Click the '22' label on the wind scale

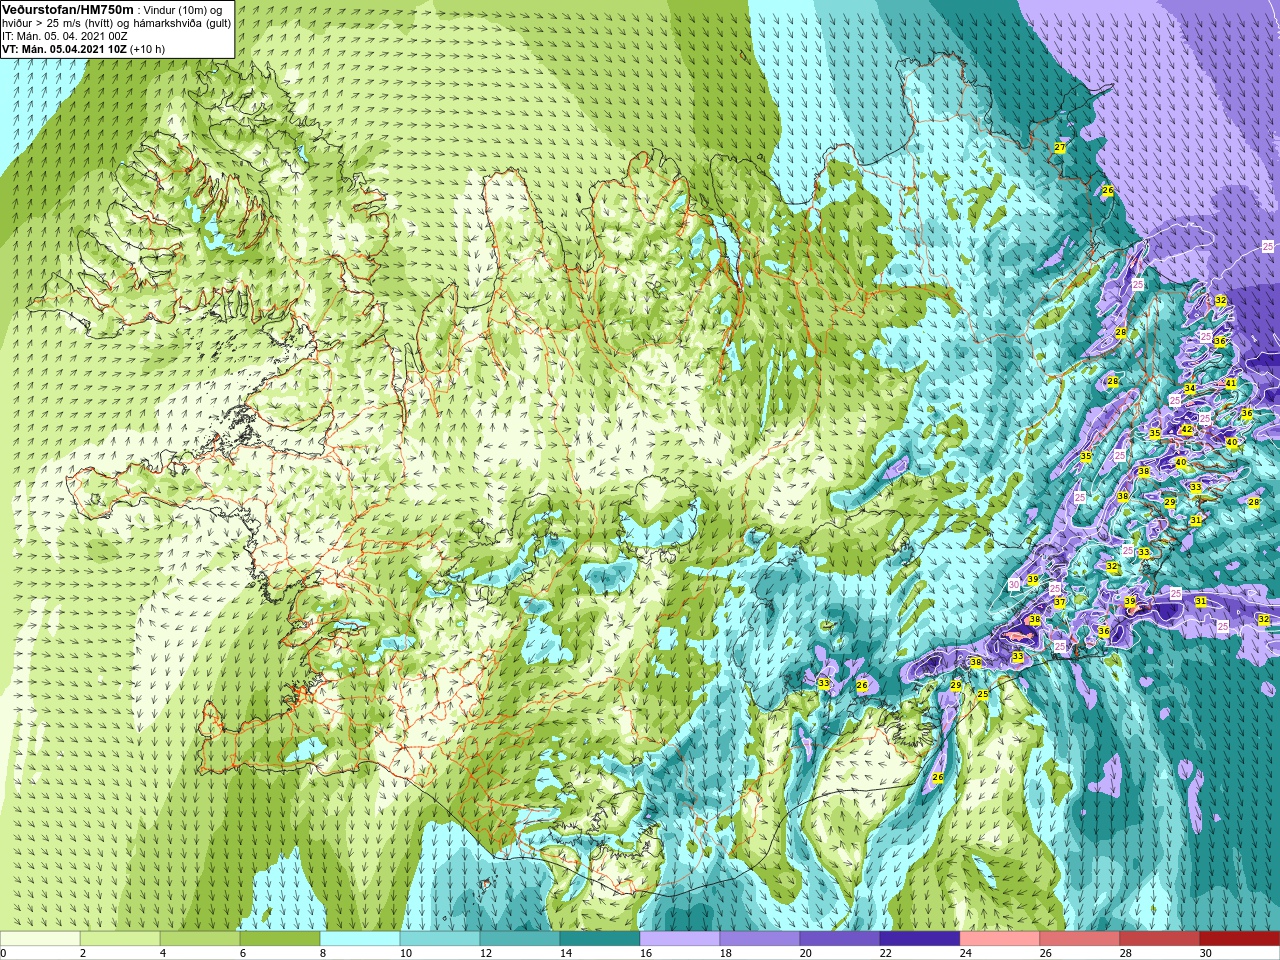point(886,953)
